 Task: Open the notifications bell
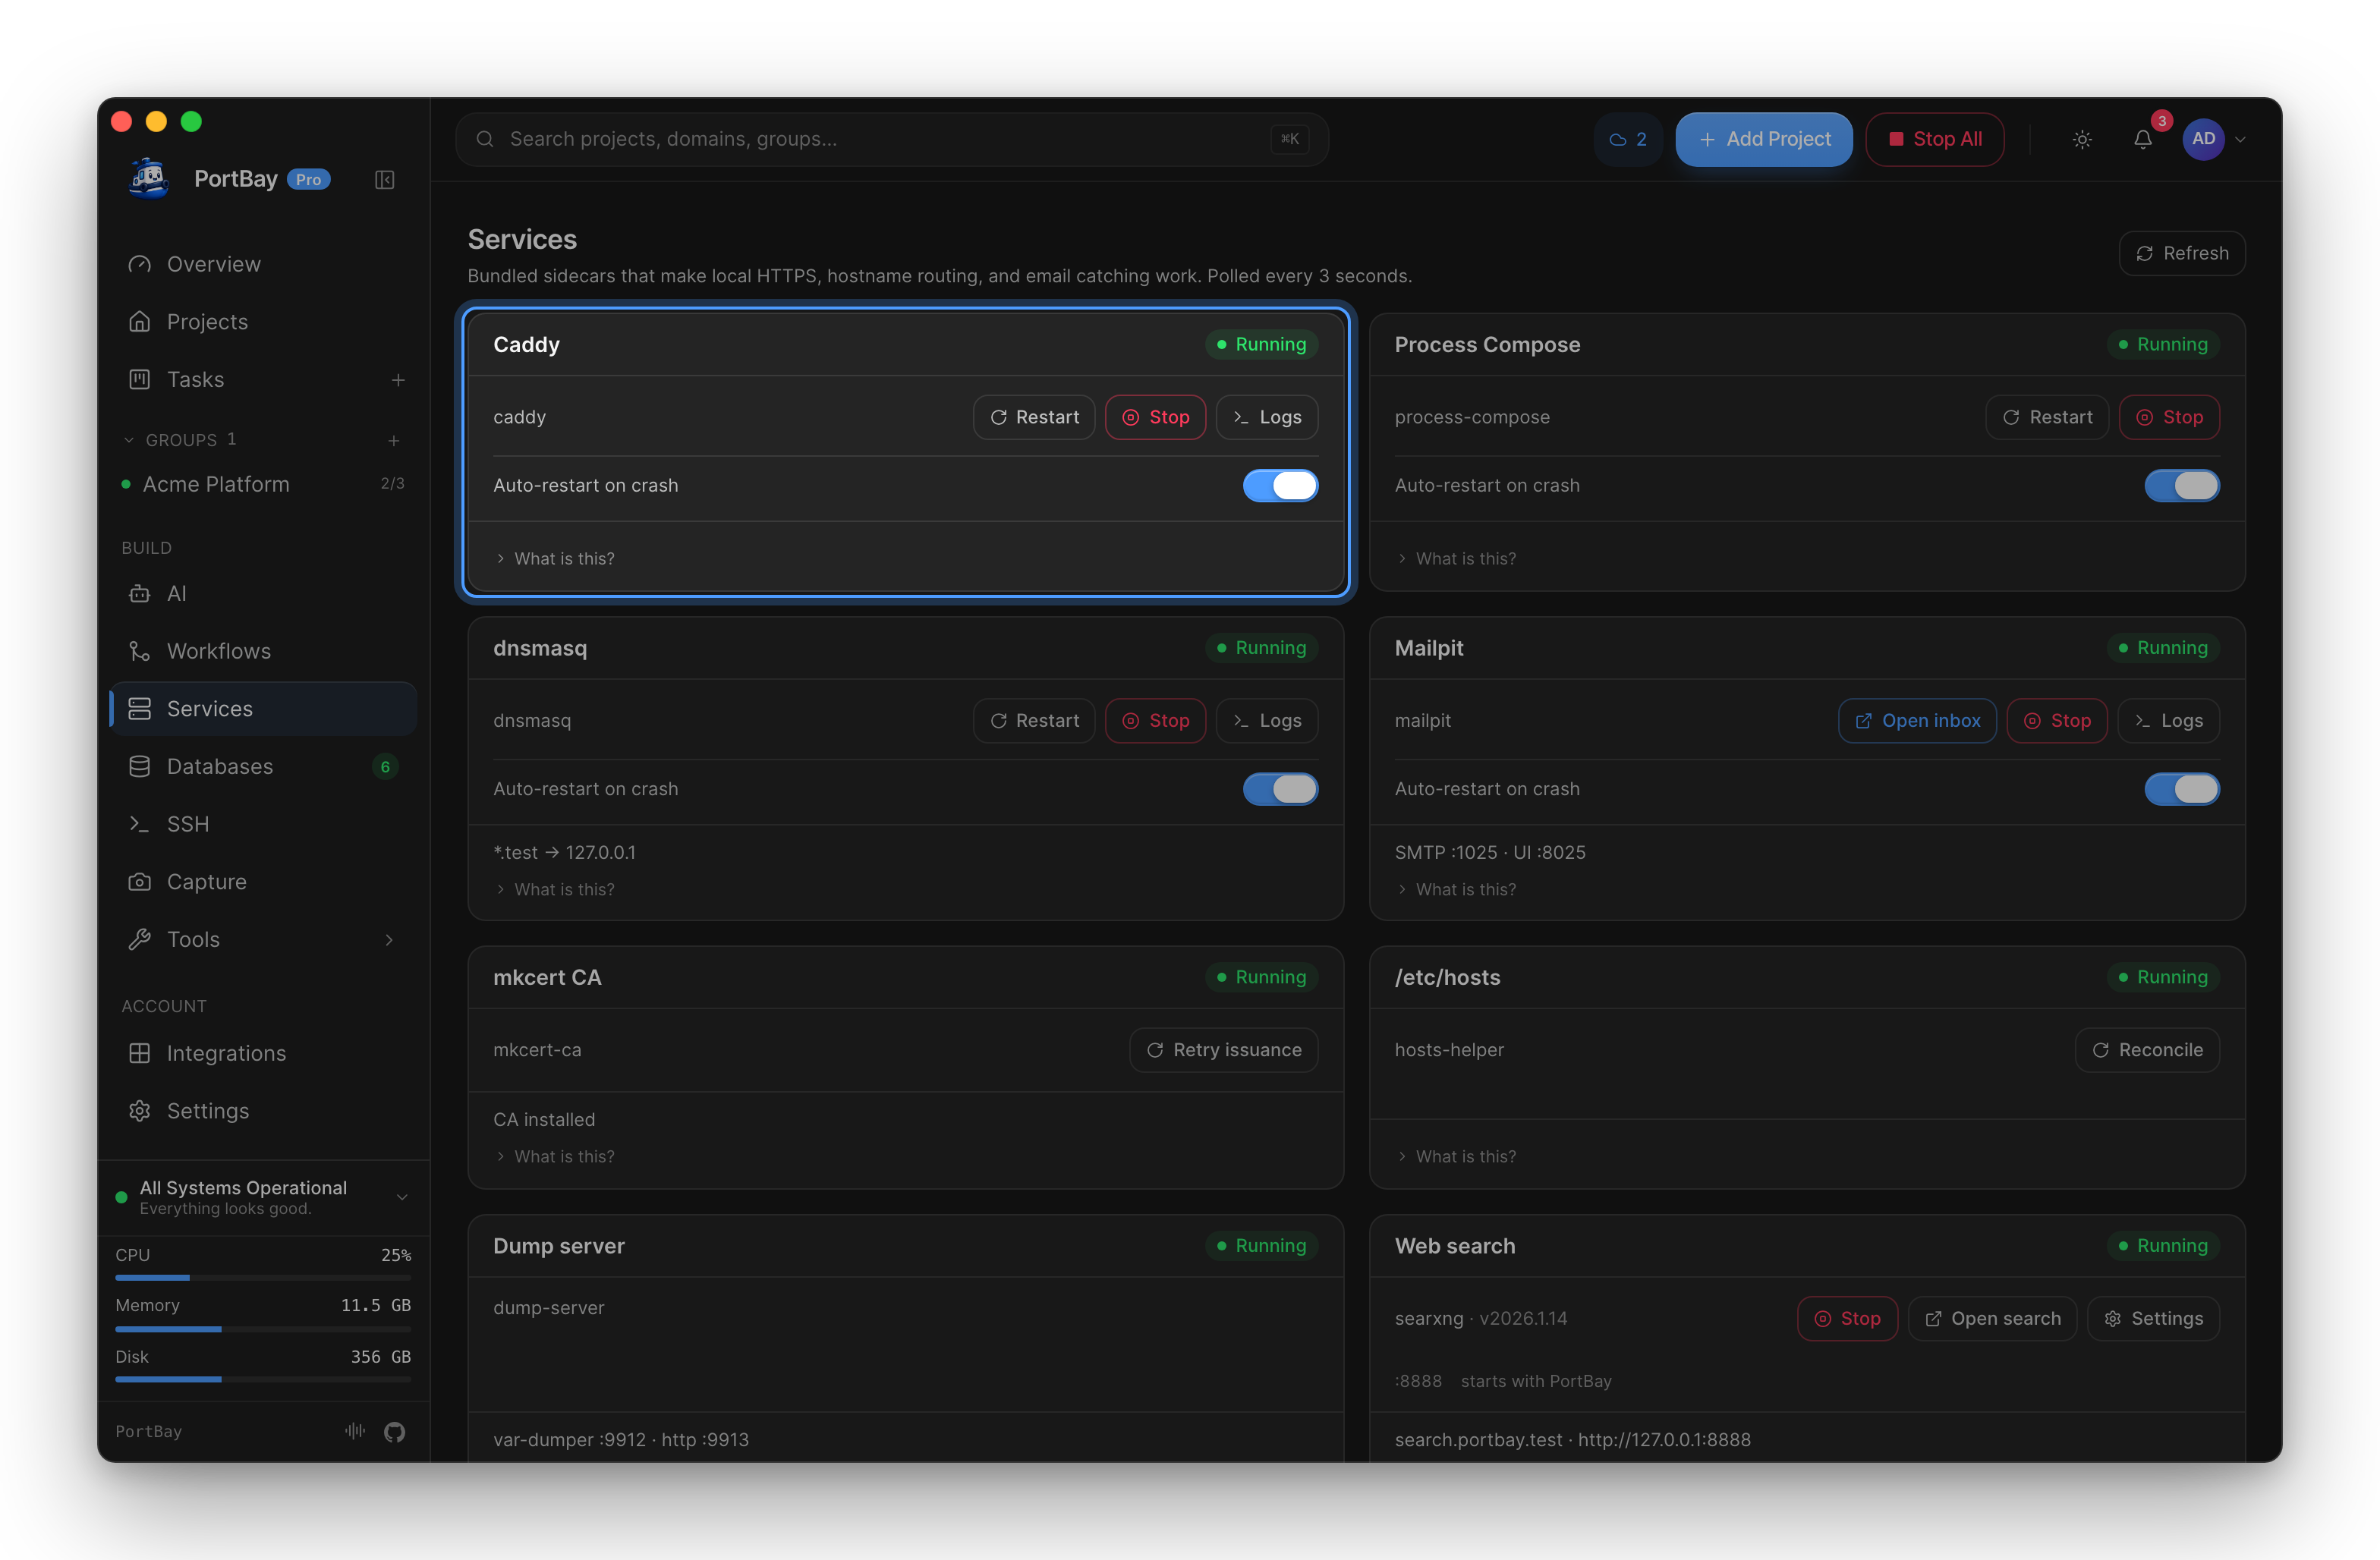pos(2142,139)
